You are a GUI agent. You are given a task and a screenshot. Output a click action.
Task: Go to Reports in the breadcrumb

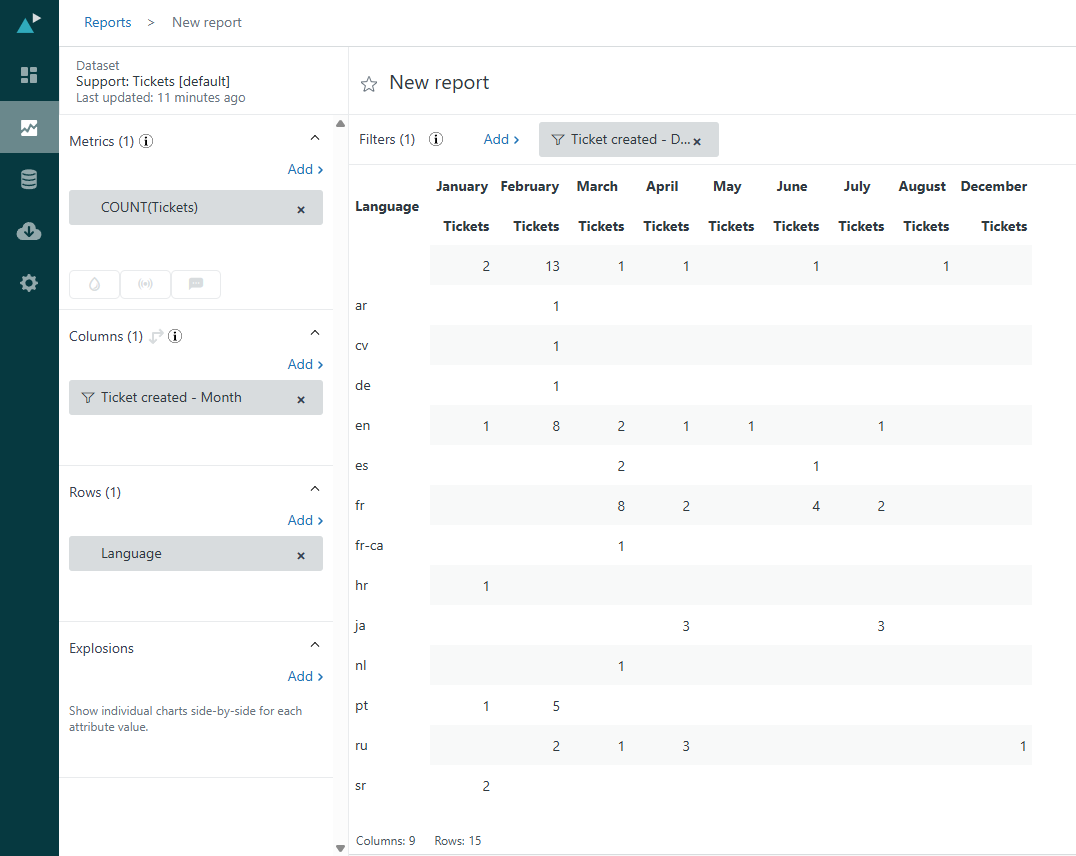point(108,22)
